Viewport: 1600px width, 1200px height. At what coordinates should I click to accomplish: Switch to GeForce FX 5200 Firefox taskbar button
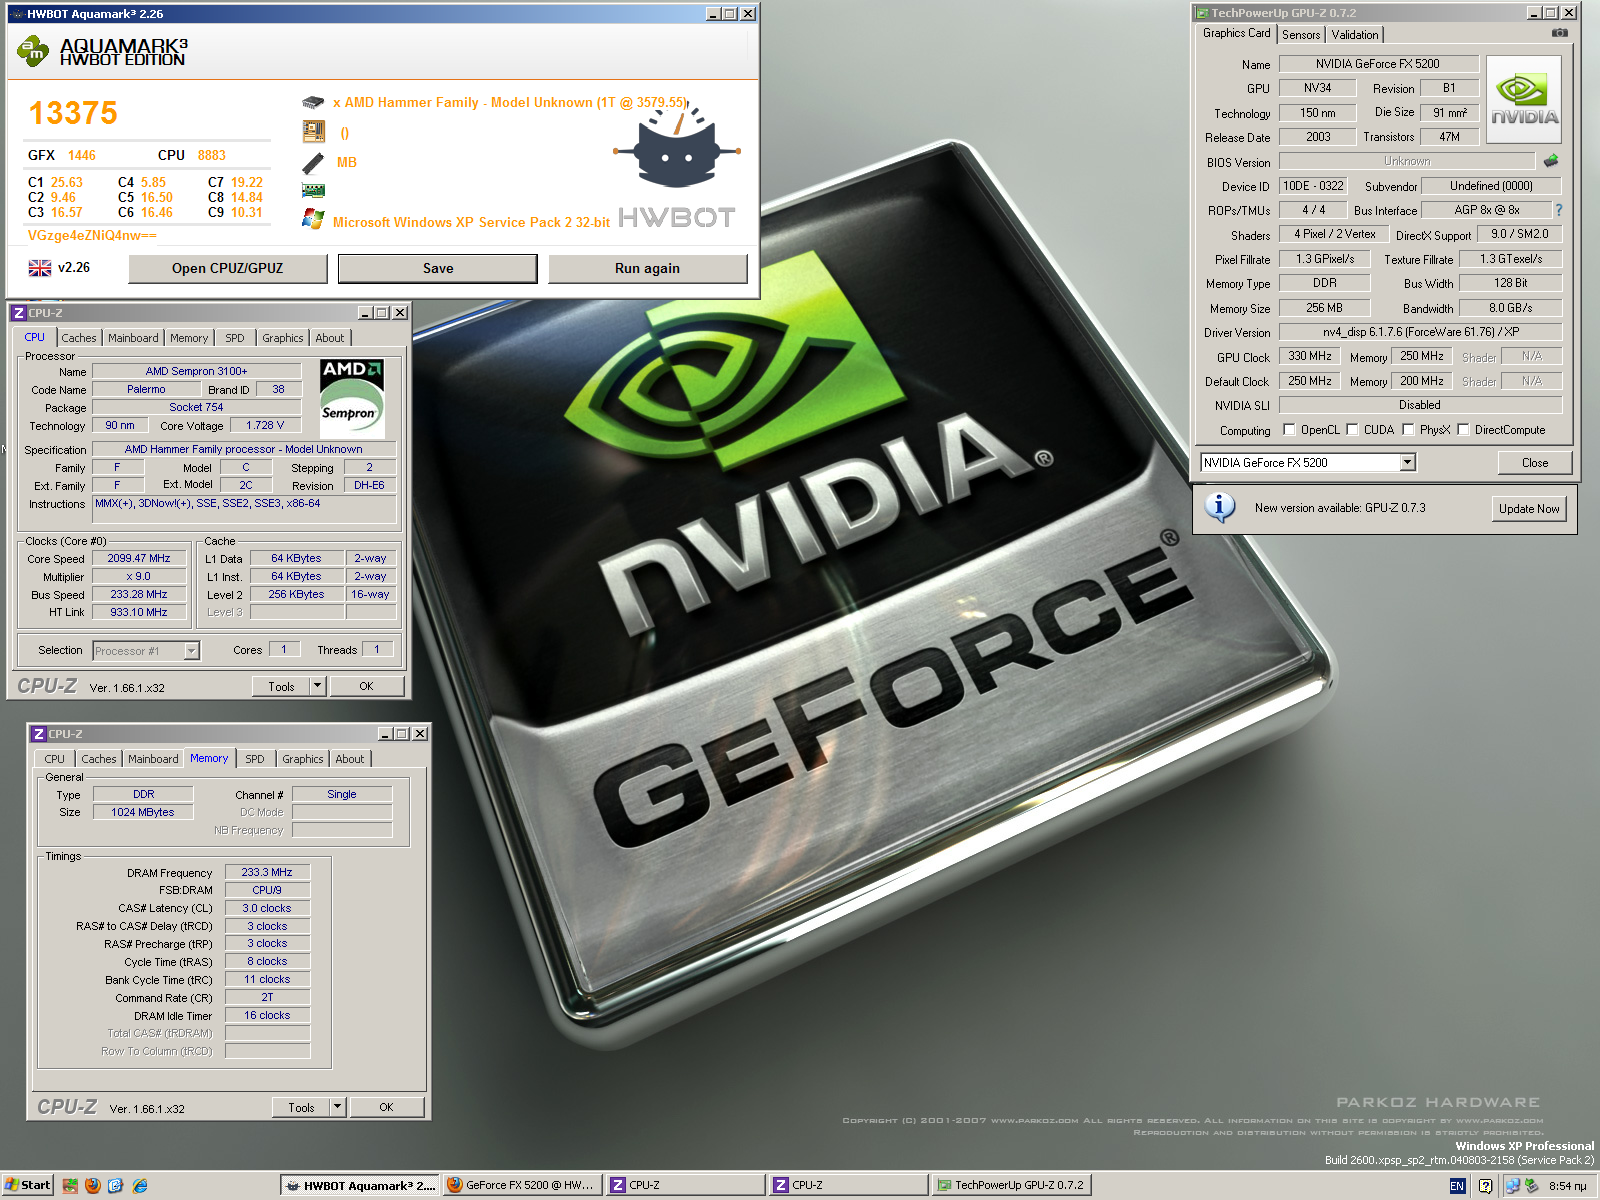[x=521, y=1185]
